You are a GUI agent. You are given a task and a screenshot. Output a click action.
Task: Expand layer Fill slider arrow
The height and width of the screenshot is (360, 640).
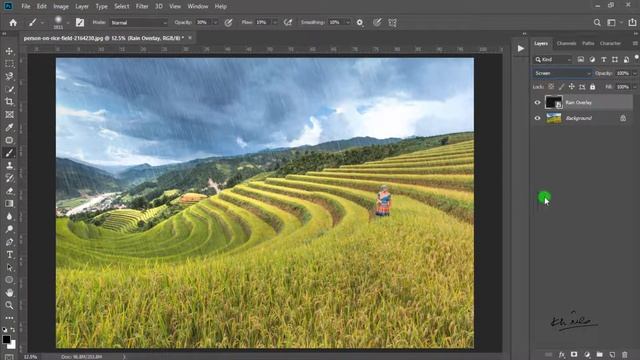(635, 87)
